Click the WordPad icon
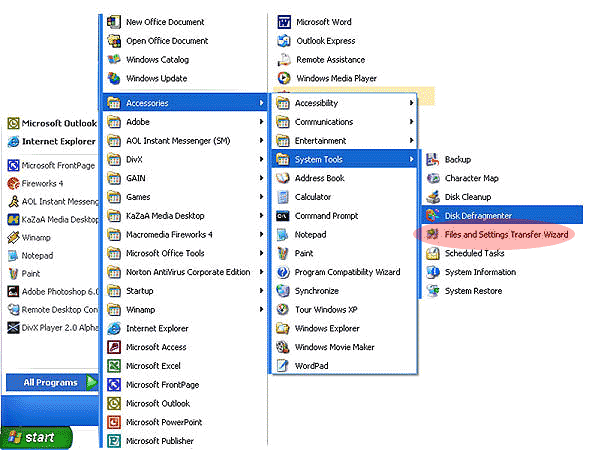 tap(282, 365)
